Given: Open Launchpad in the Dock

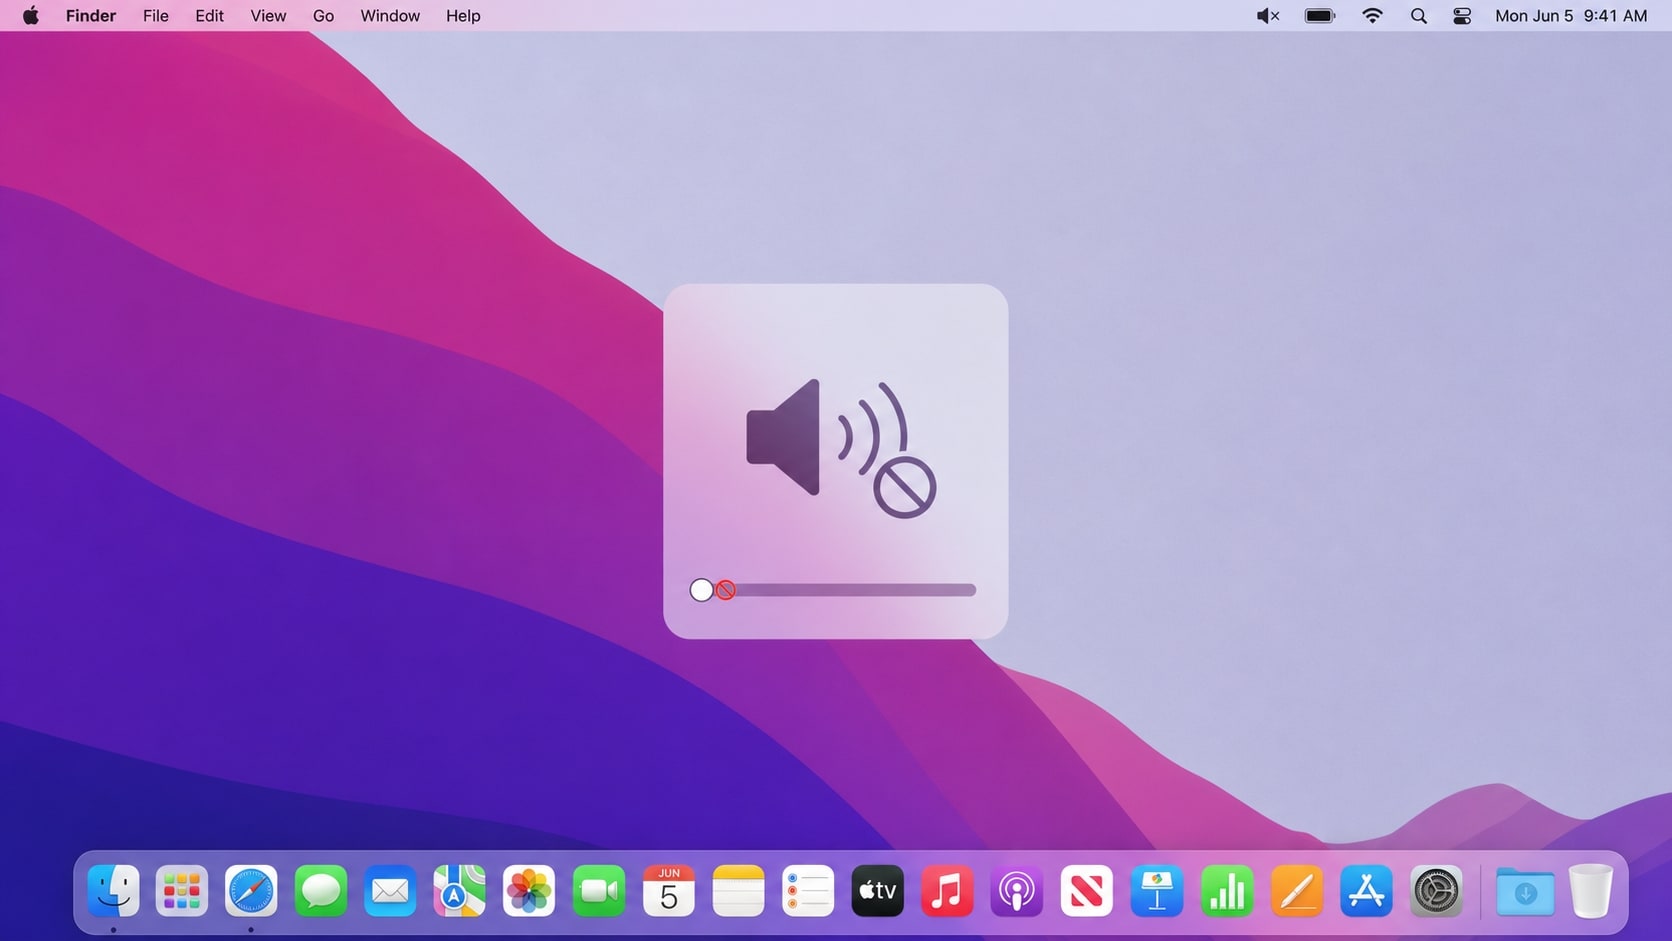Looking at the screenshot, I should tap(182, 890).
